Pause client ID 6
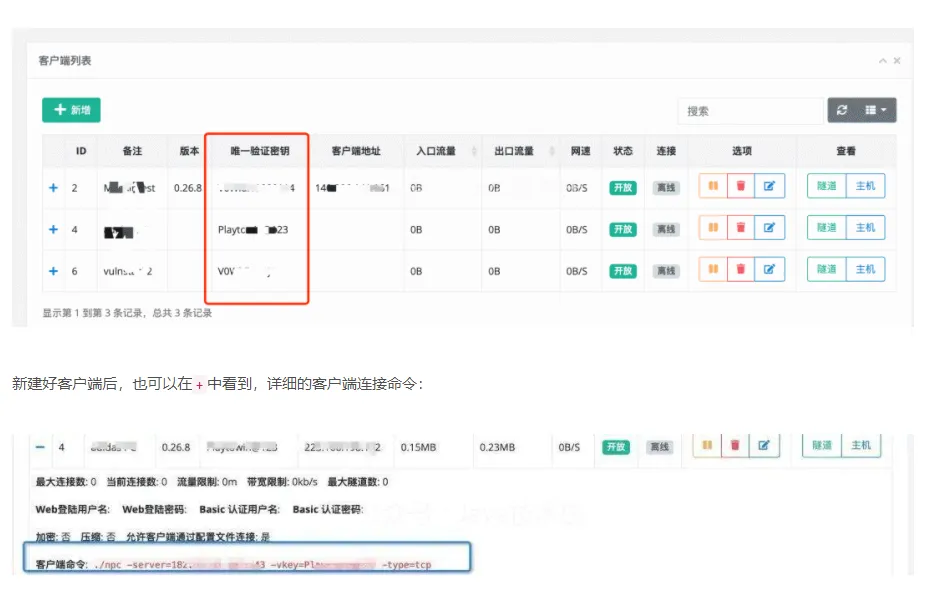This screenshot has height=600, width=925. tap(713, 270)
